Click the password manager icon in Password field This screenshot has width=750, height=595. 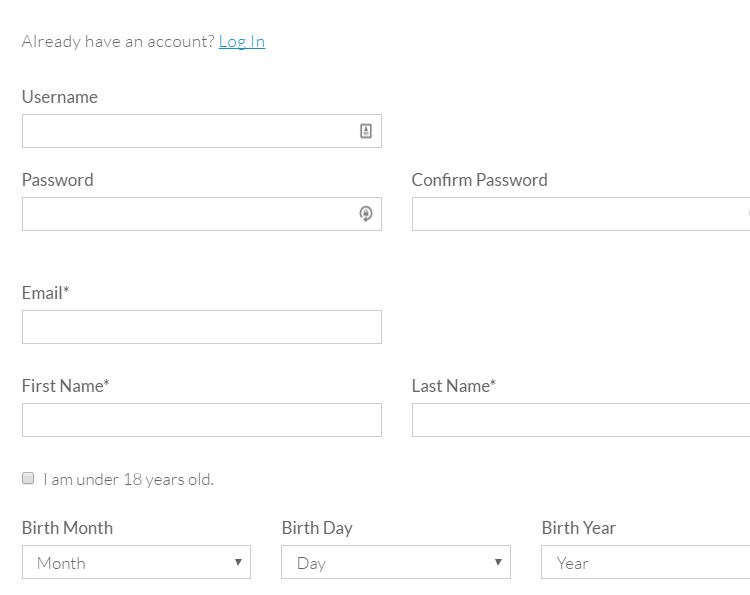(366, 214)
